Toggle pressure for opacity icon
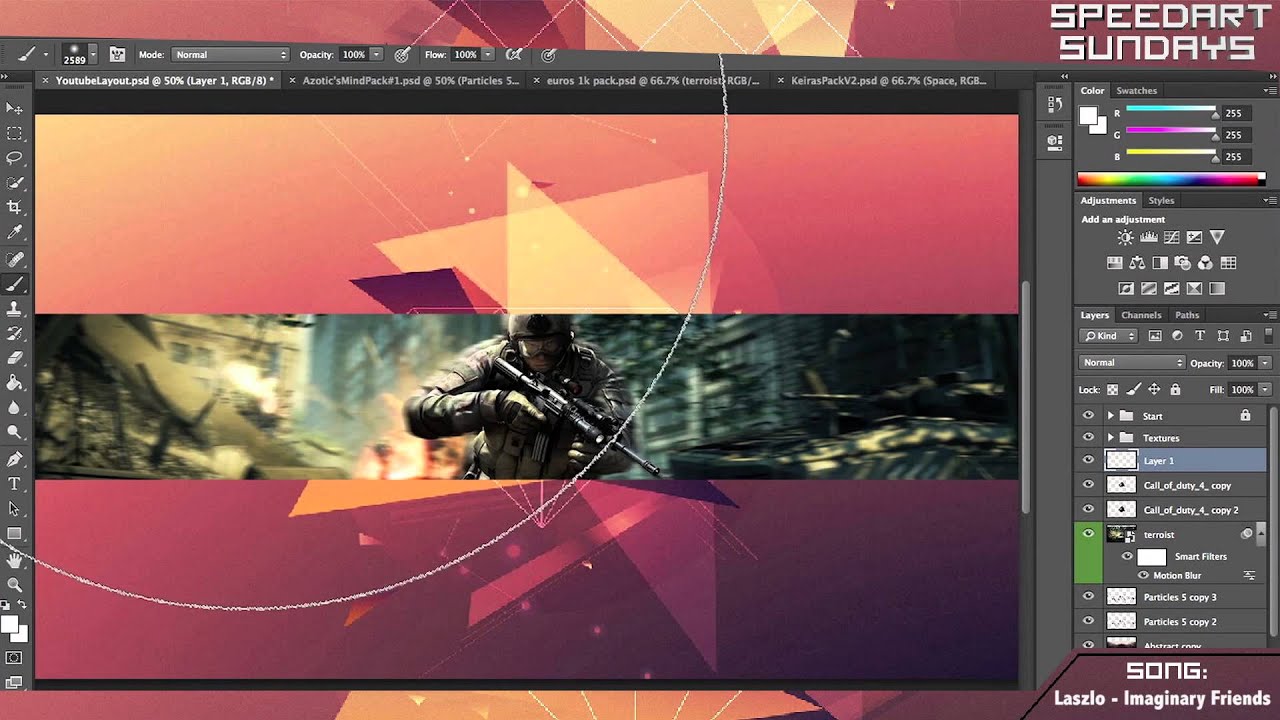The image size is (1280, 720). (402, 55)
